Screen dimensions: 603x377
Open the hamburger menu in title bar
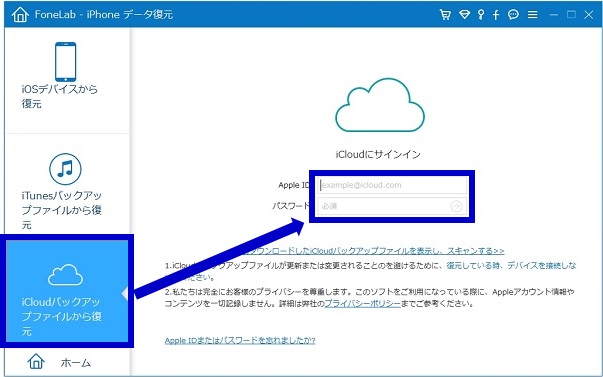pos(533,15)
